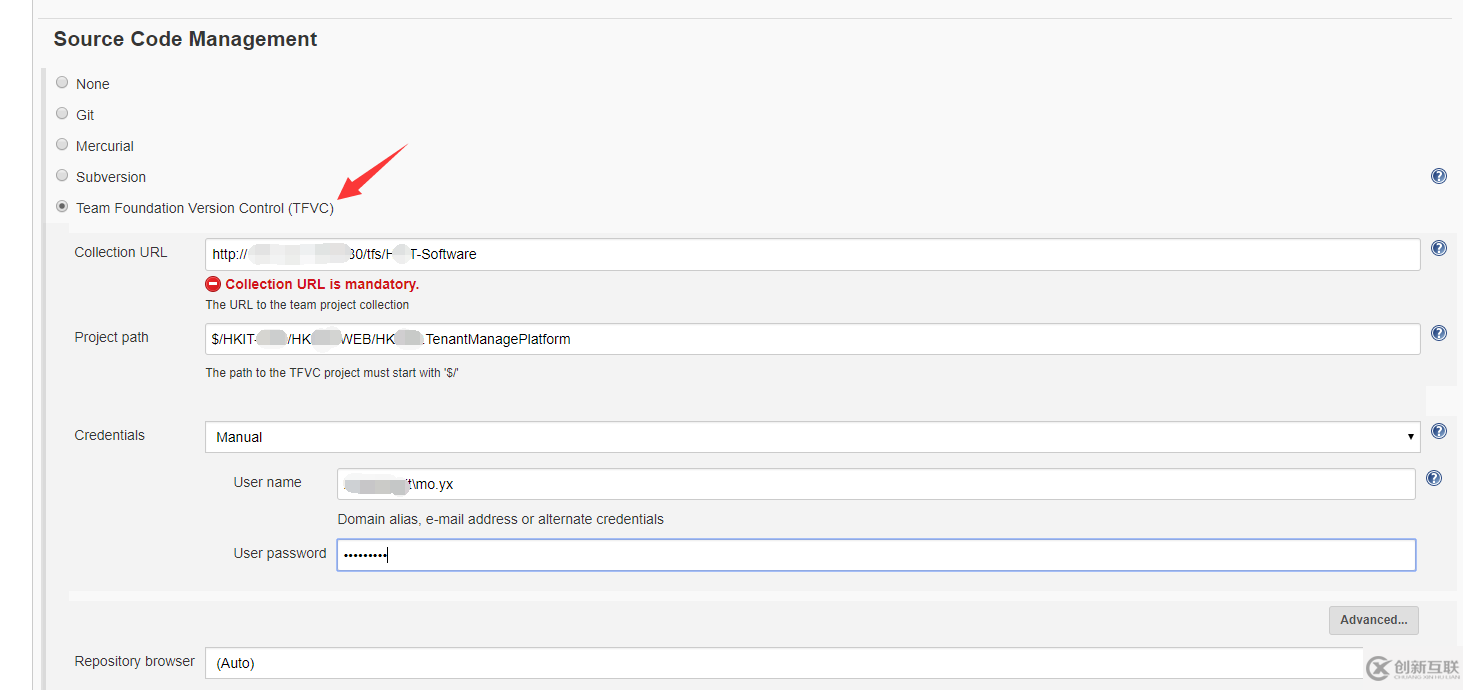Image resolution: width=1463 pixels, height=690 pixels.
Task: Focus the User password input field
Action: [876, 555]
